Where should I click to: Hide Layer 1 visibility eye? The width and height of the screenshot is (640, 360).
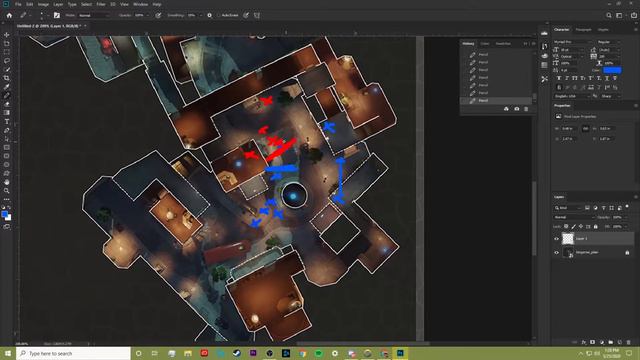556,239
